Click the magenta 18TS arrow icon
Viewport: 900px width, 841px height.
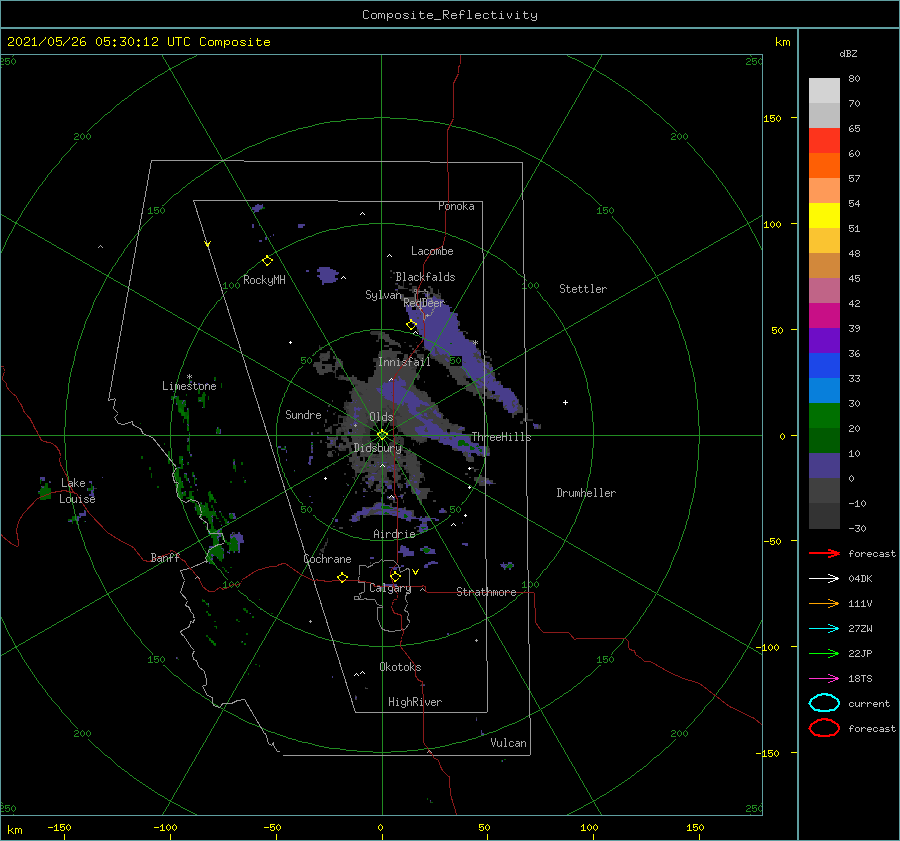824,678
